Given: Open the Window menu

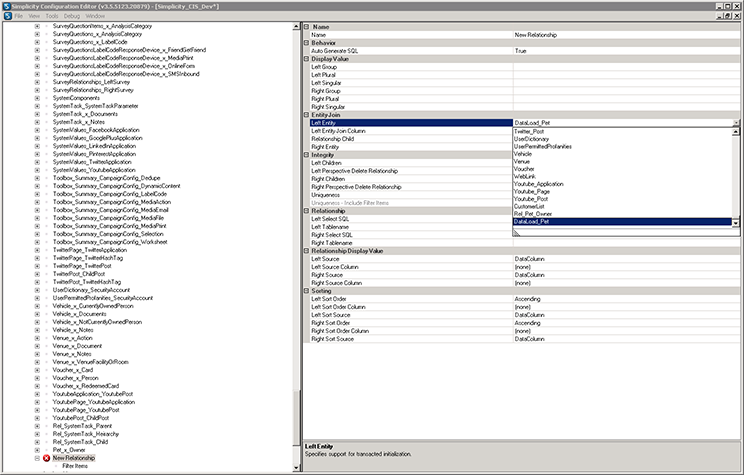Looking at the screenshot, I should coord(95,16).
